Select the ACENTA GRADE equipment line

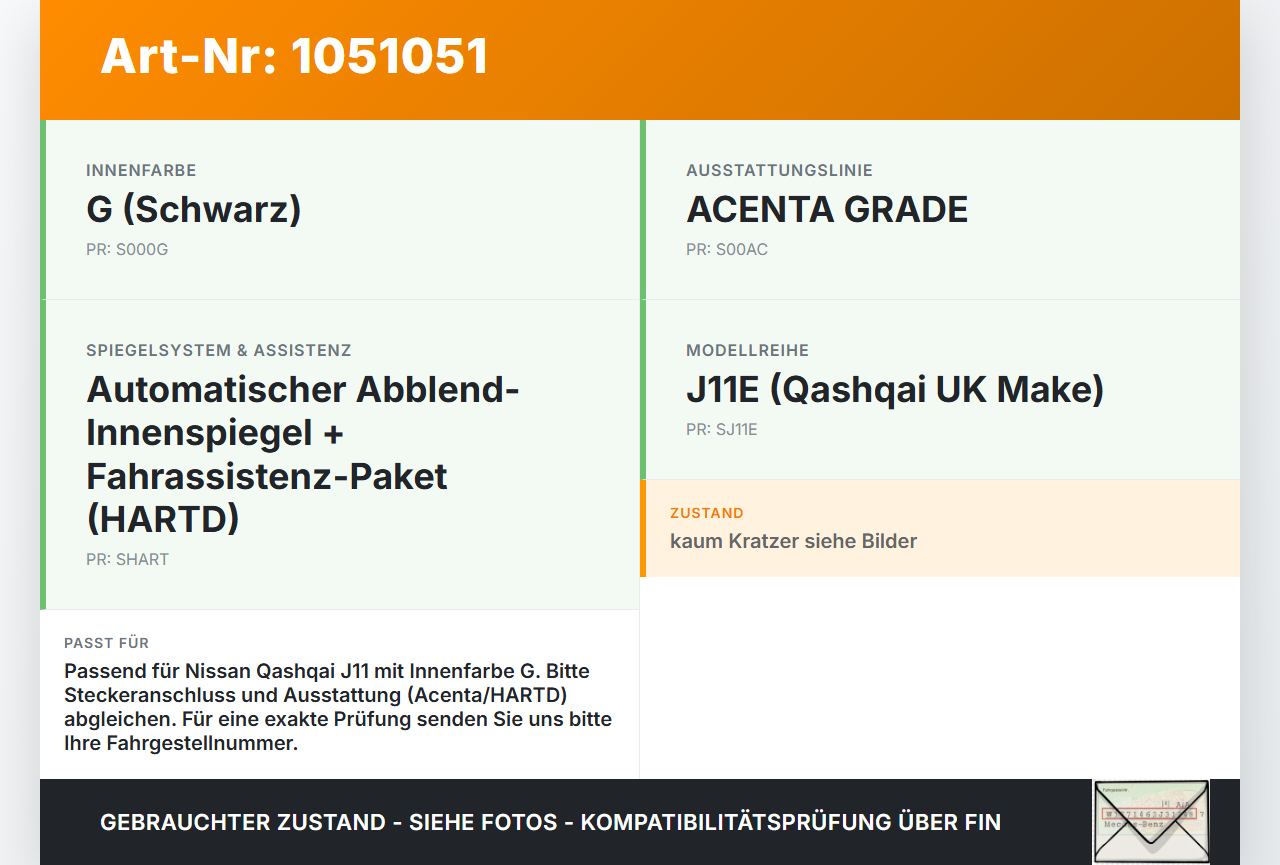click(x=827, y=210)
